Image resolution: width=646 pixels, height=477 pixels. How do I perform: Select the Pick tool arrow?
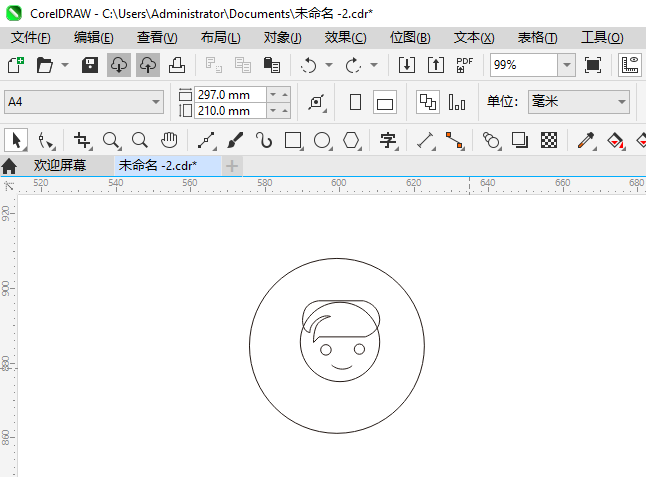click(x=16, y=140)
